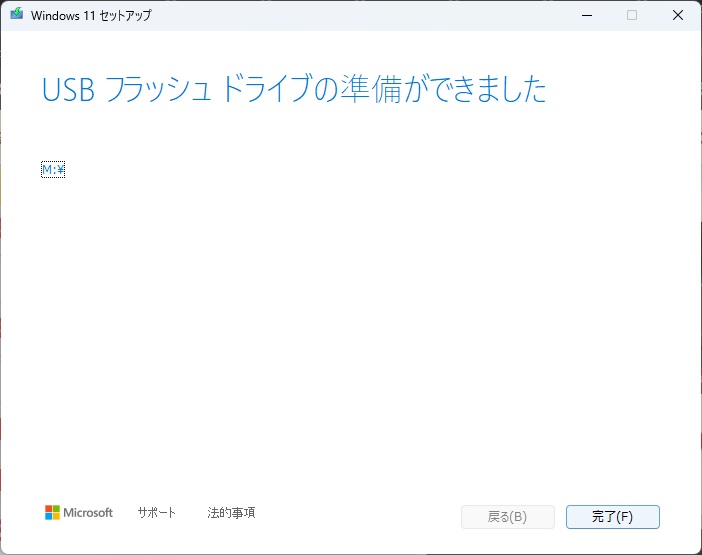Click the disabled 戻る(B) back button
This screenshot has width=702, height=555.
(508, 517)
